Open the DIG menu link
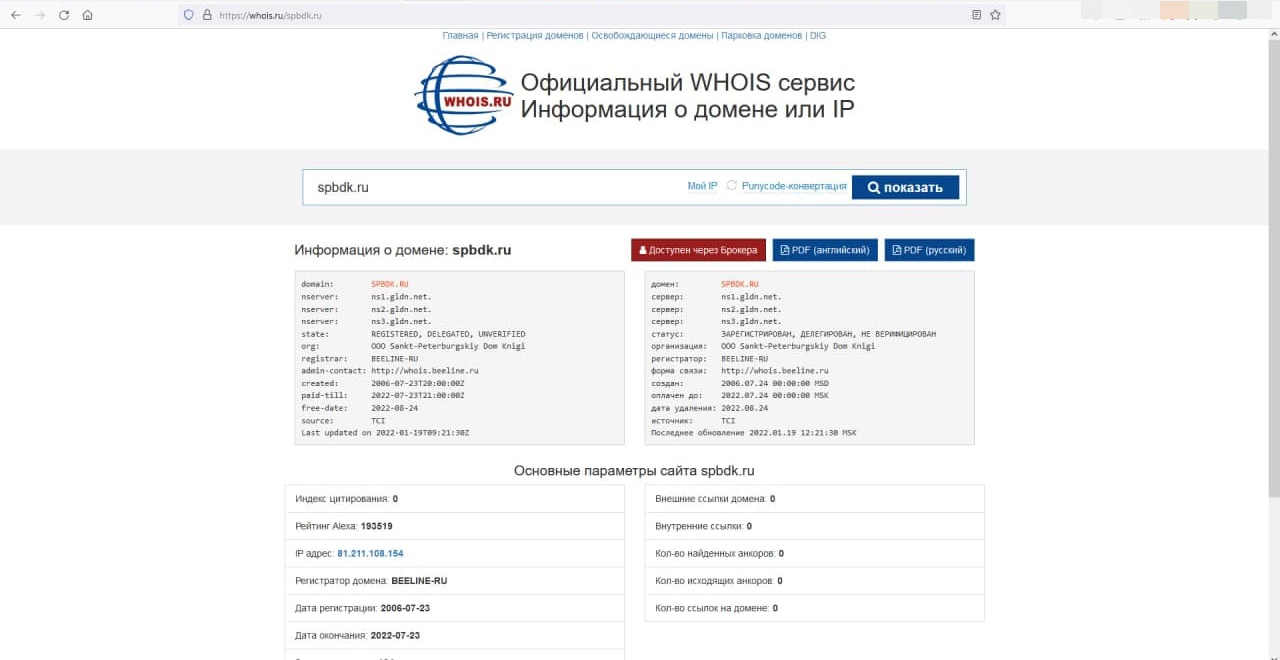Image resolution: width=1280 pixels, height=660 pixels. 818,35
